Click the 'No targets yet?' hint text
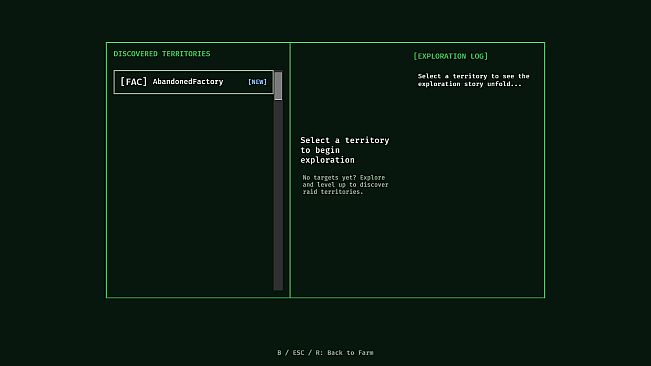The height and width of the screenshot is (366, 651). click(x=345, y=185)
